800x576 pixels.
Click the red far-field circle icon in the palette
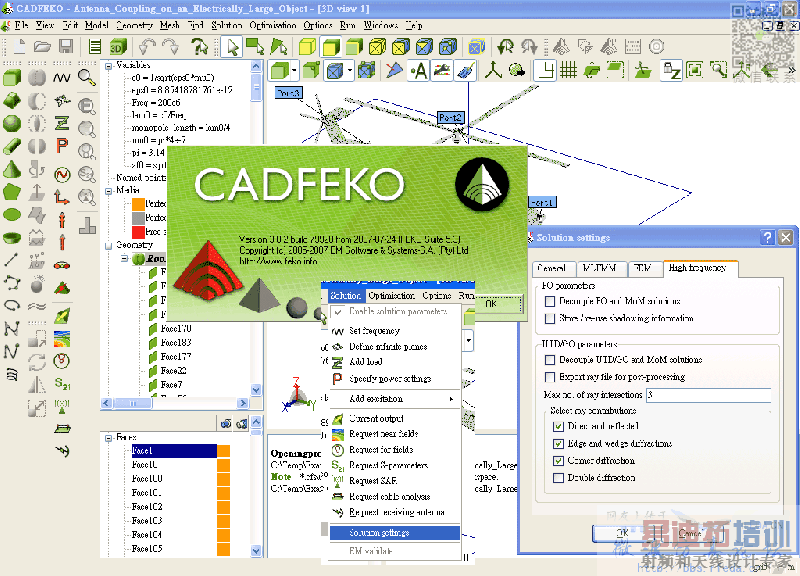62,360
